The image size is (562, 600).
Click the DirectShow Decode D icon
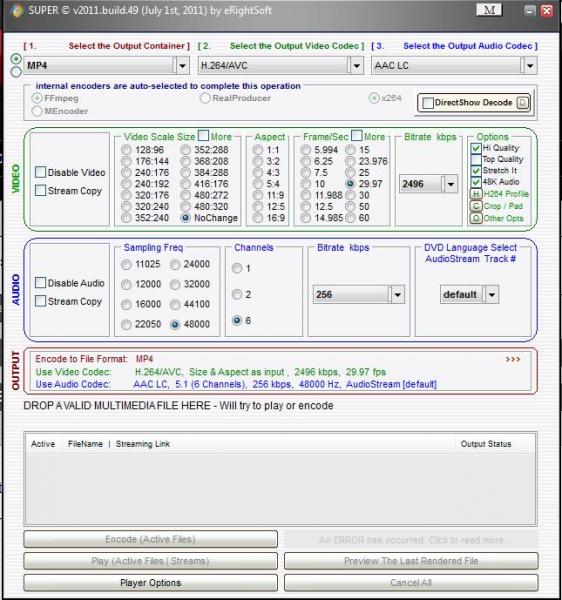click(523, 103)
